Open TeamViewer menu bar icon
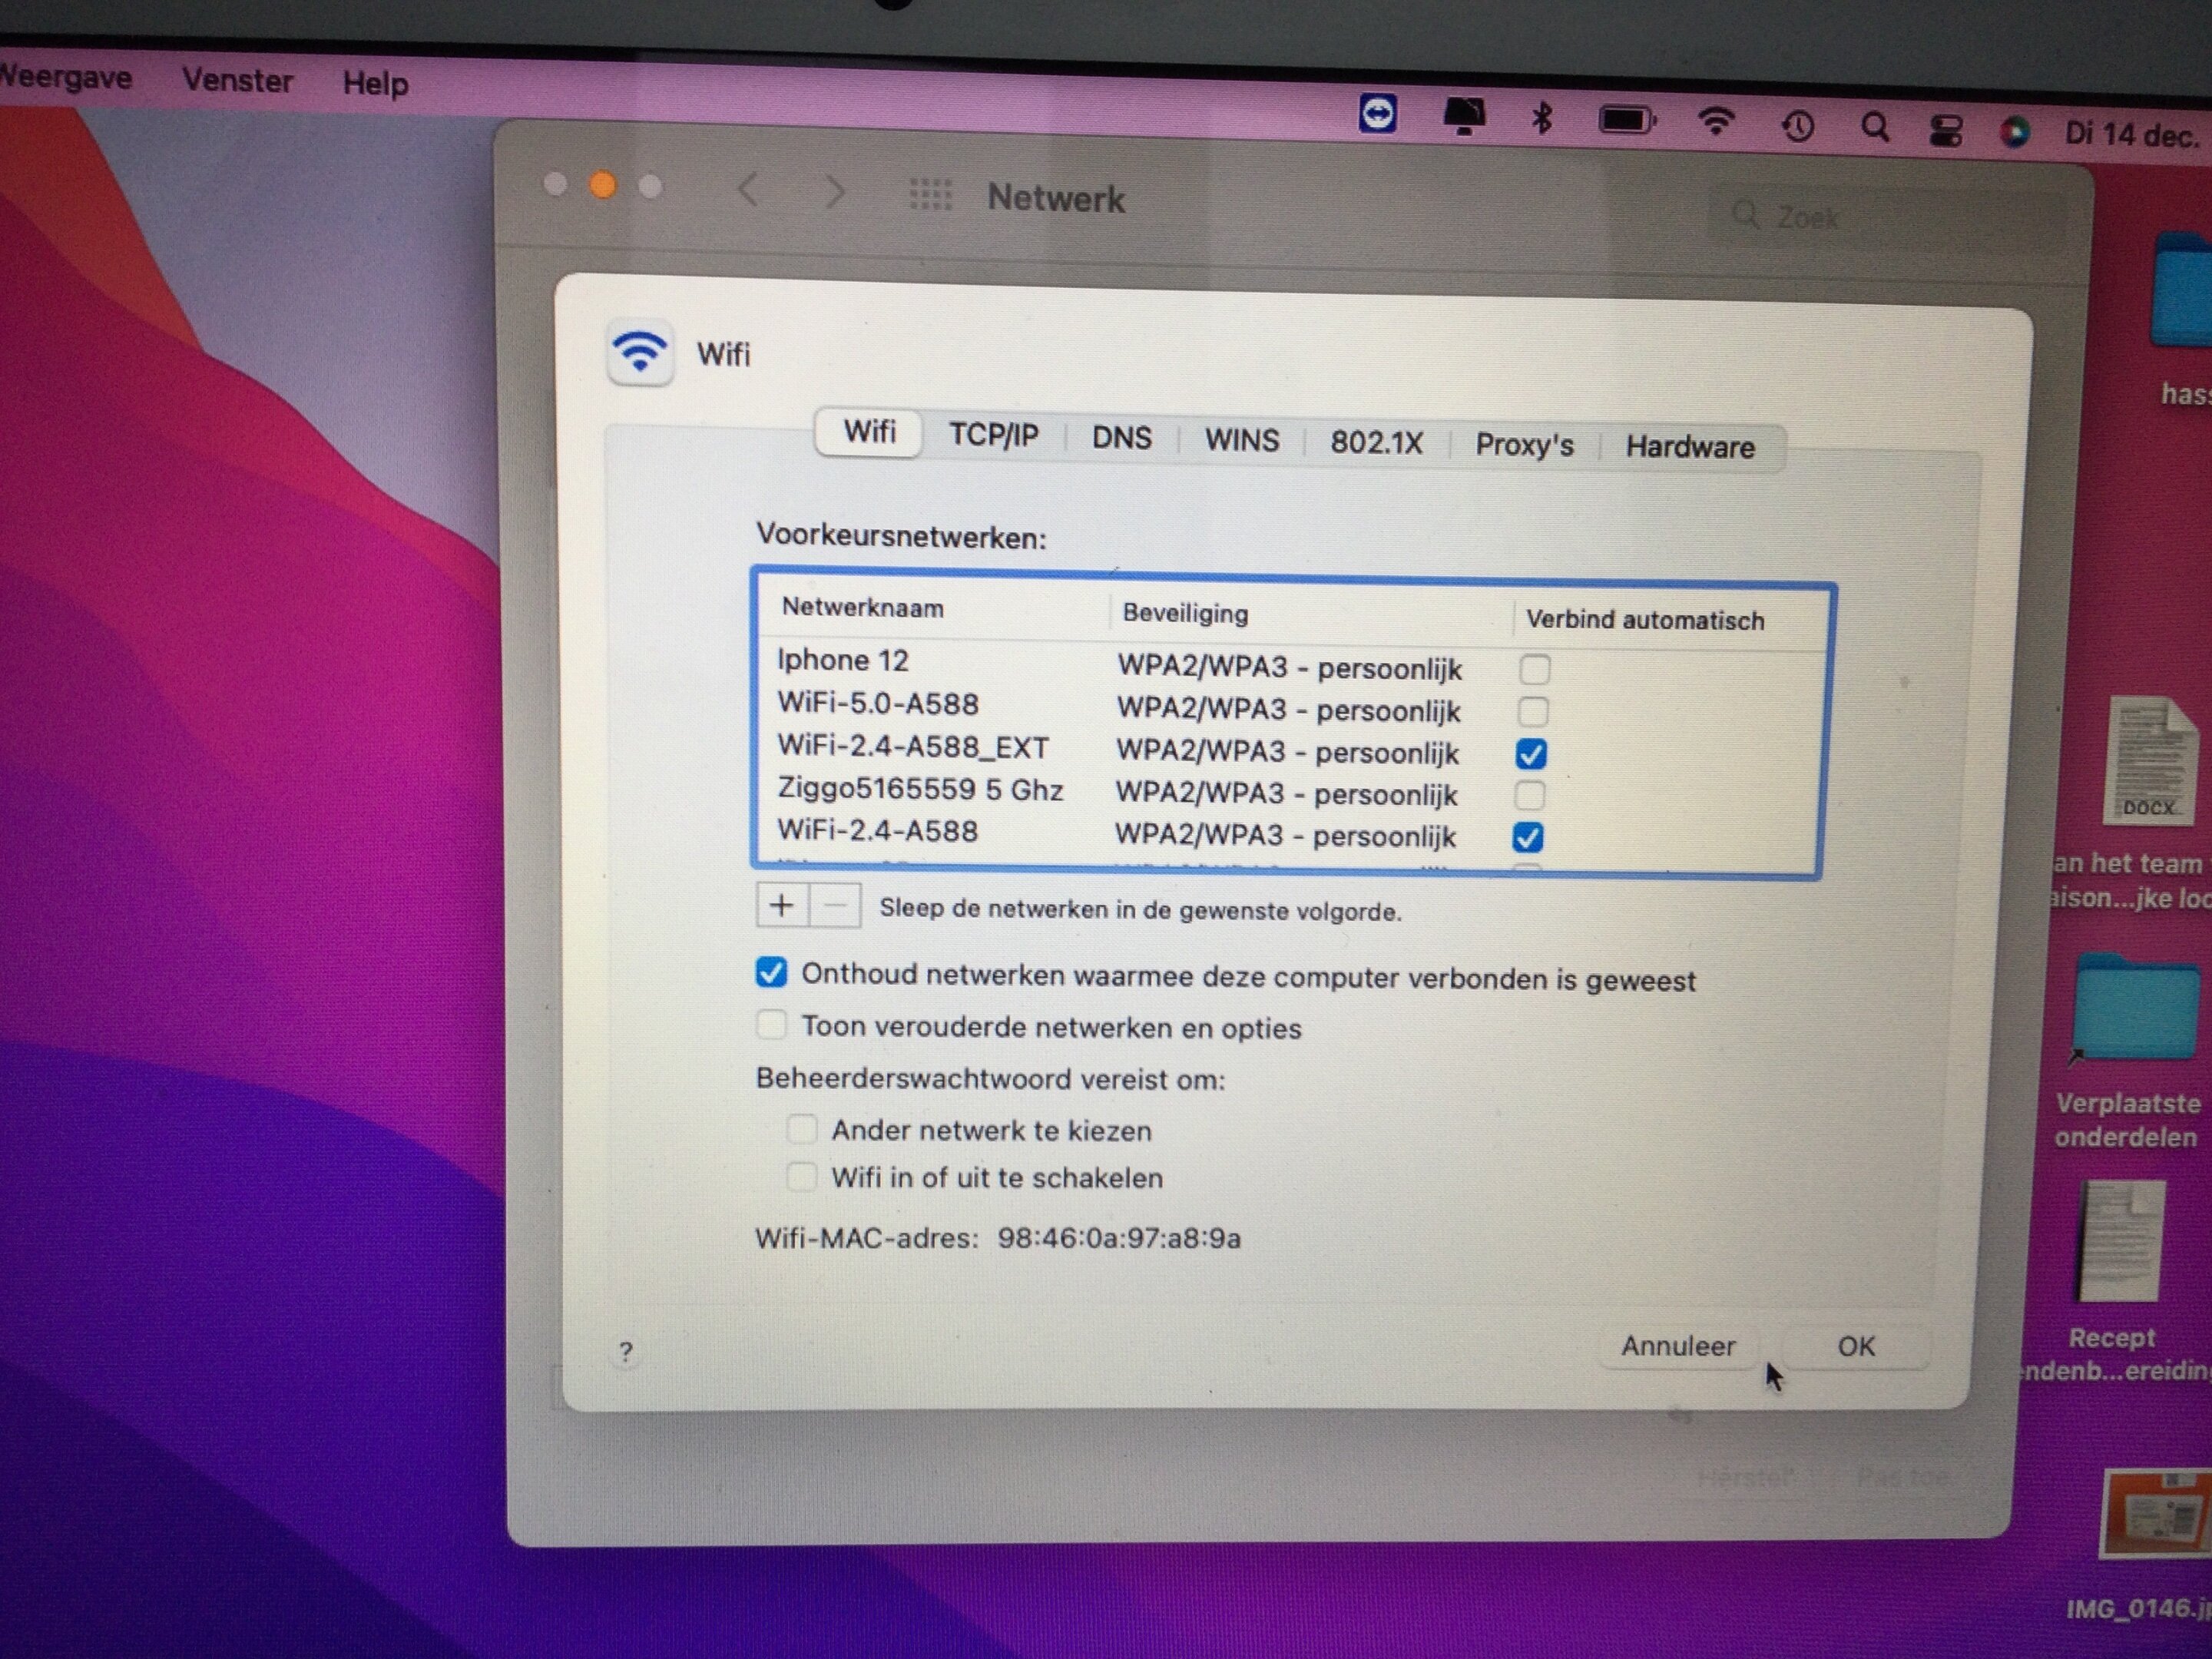2212x1659 pixels. [1377, 114]
